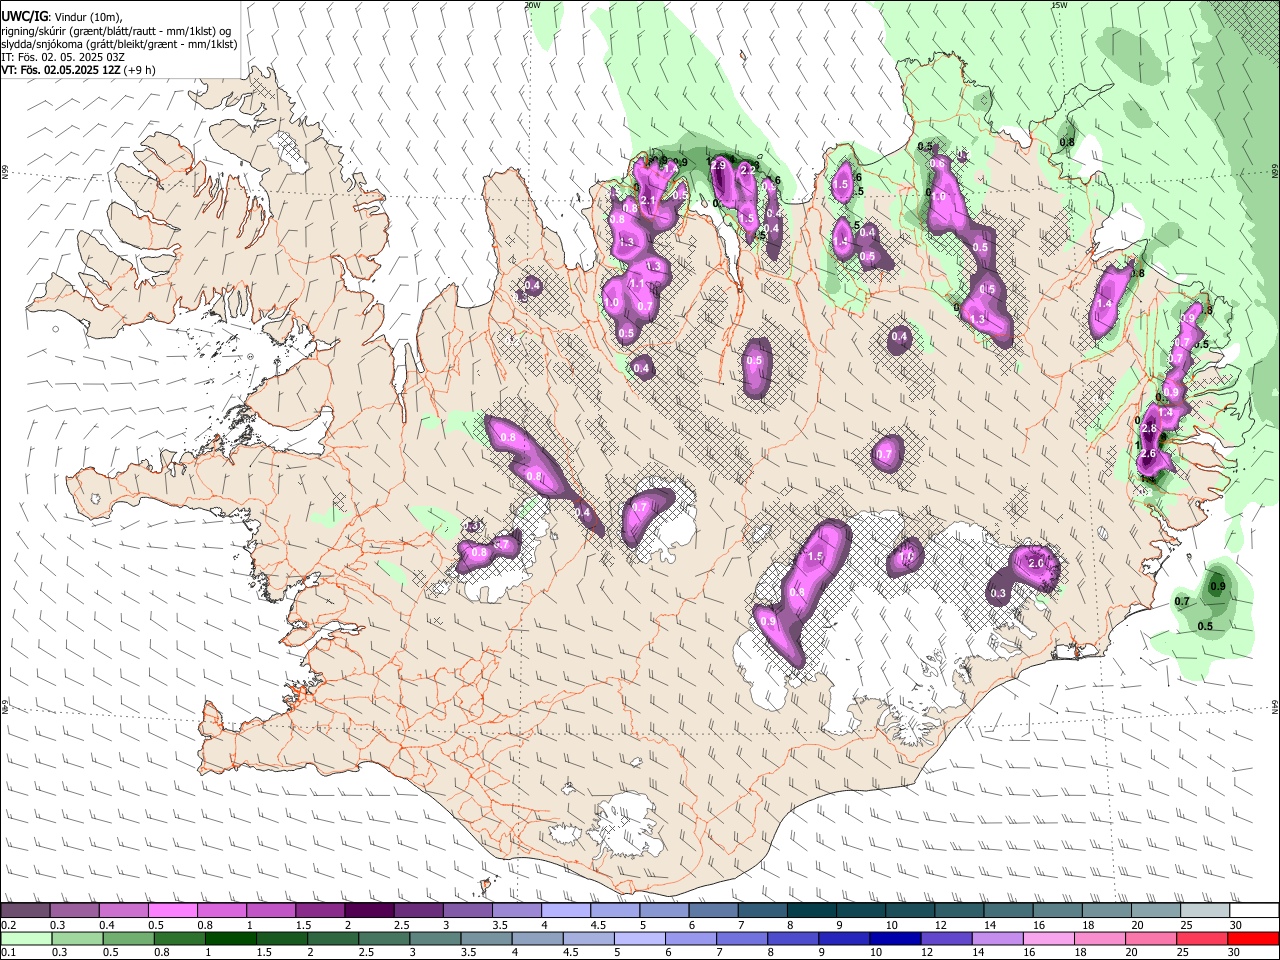The image size is (1280, 960).
Task: Click the deep blue 10–12 swatch in the bottom legend row
Action: click(x=895, y=939)
